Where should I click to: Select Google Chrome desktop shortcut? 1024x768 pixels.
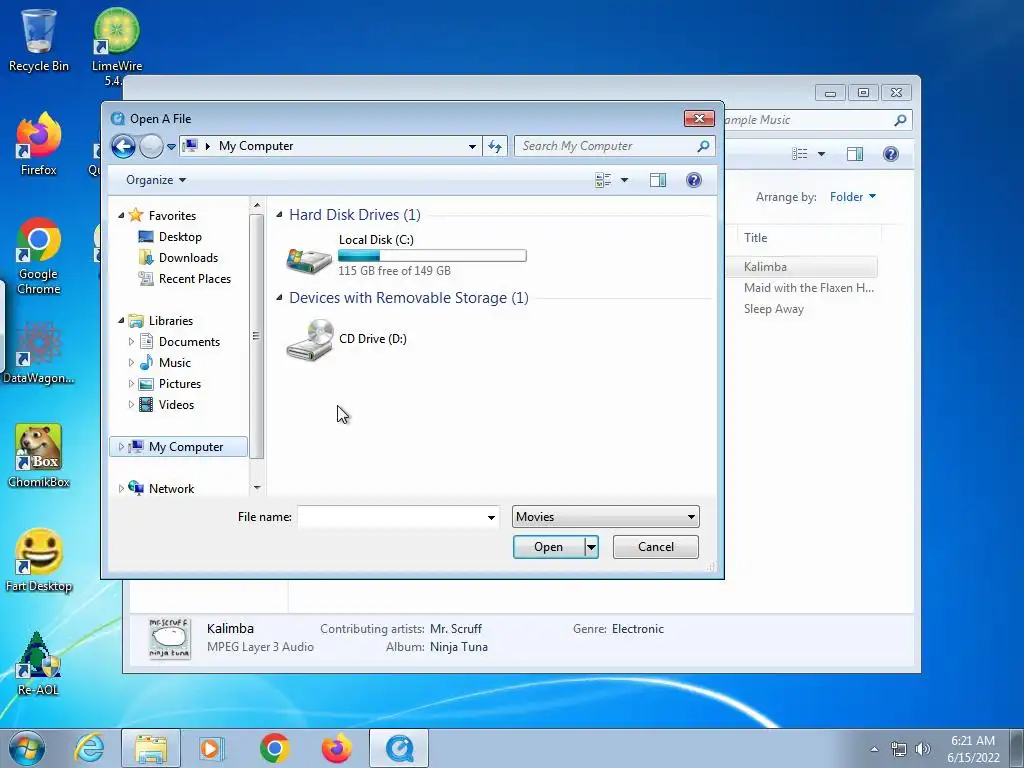(39, 256)
